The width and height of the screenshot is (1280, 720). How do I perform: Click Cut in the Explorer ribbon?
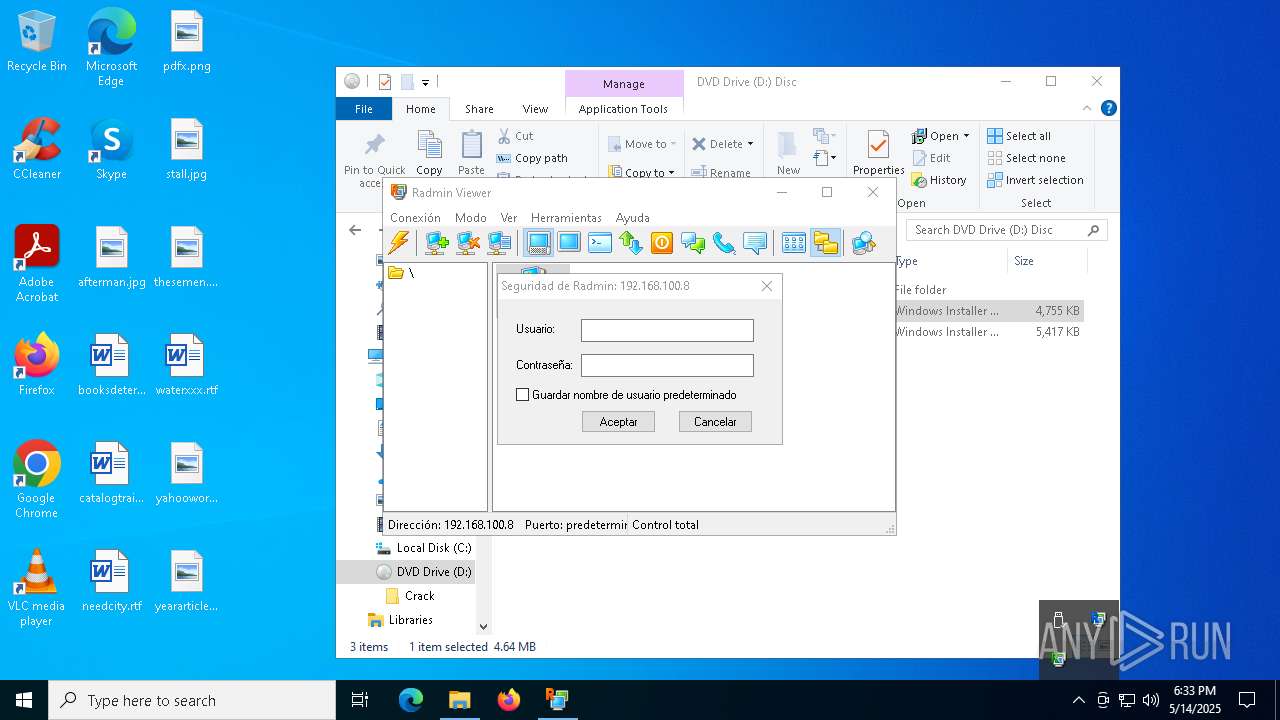click(x=516, y=136)
